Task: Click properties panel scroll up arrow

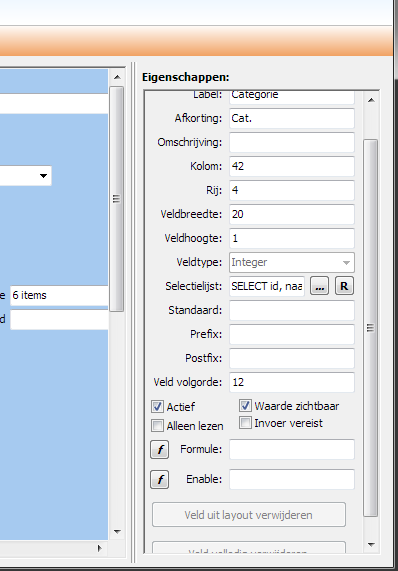Action: (x=371, y=100)
